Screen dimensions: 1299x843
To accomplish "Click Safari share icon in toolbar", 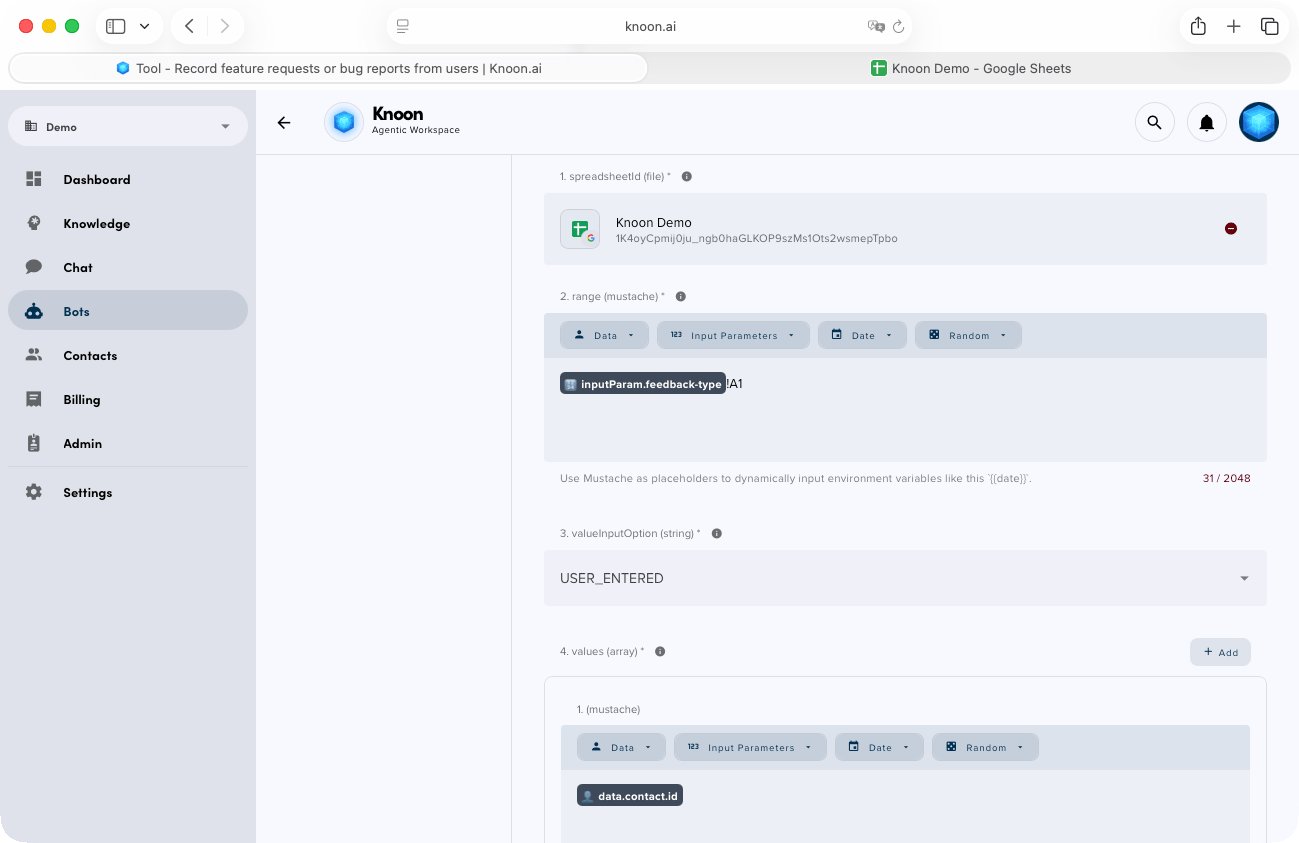I will (1197, 27).
